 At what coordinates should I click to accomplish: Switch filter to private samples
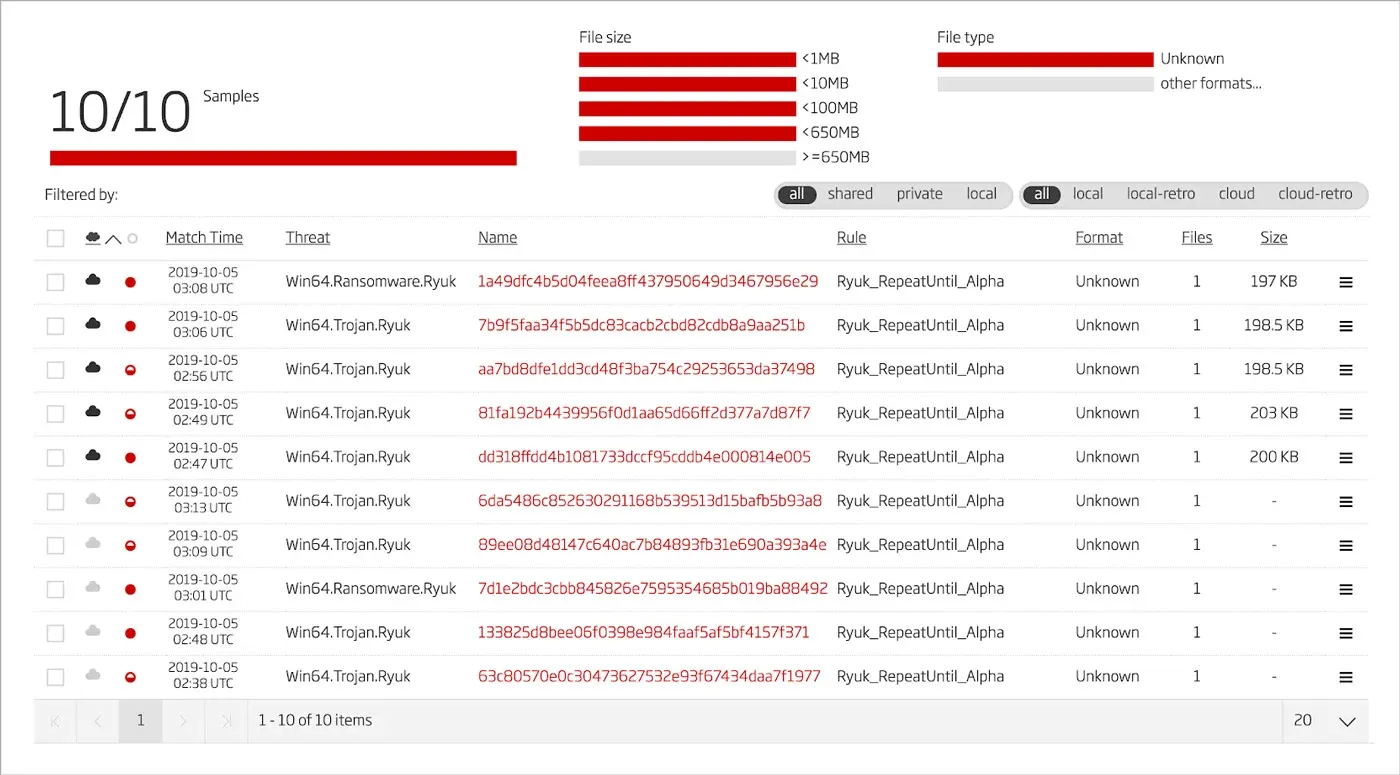click(919, 194)
